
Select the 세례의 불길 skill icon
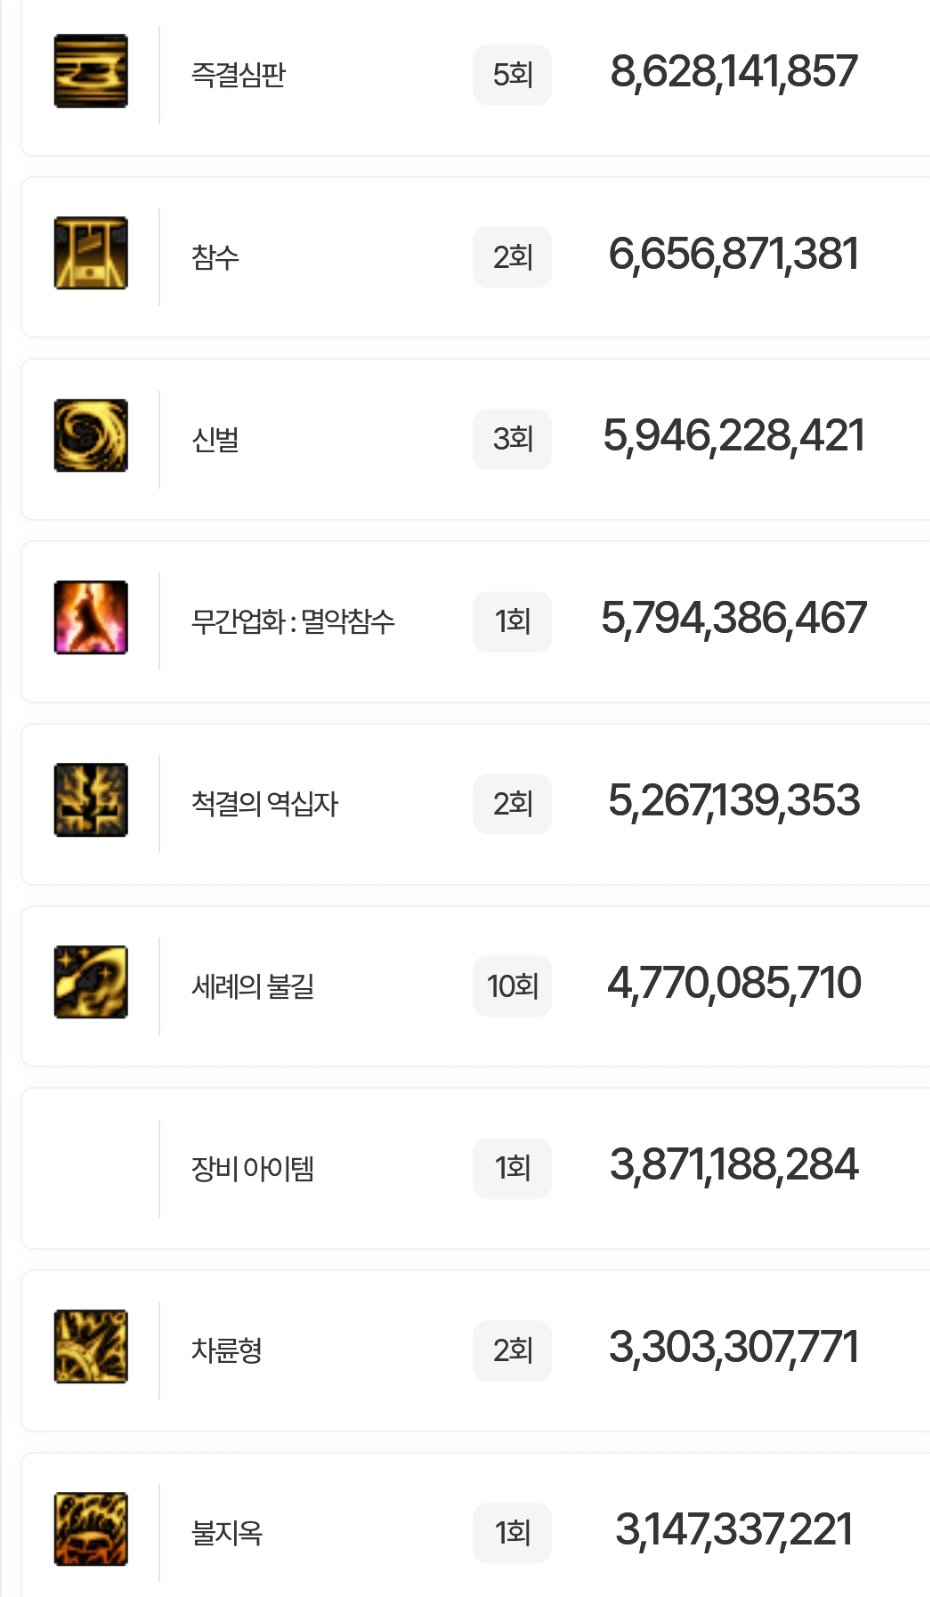[x=91, y=982]
